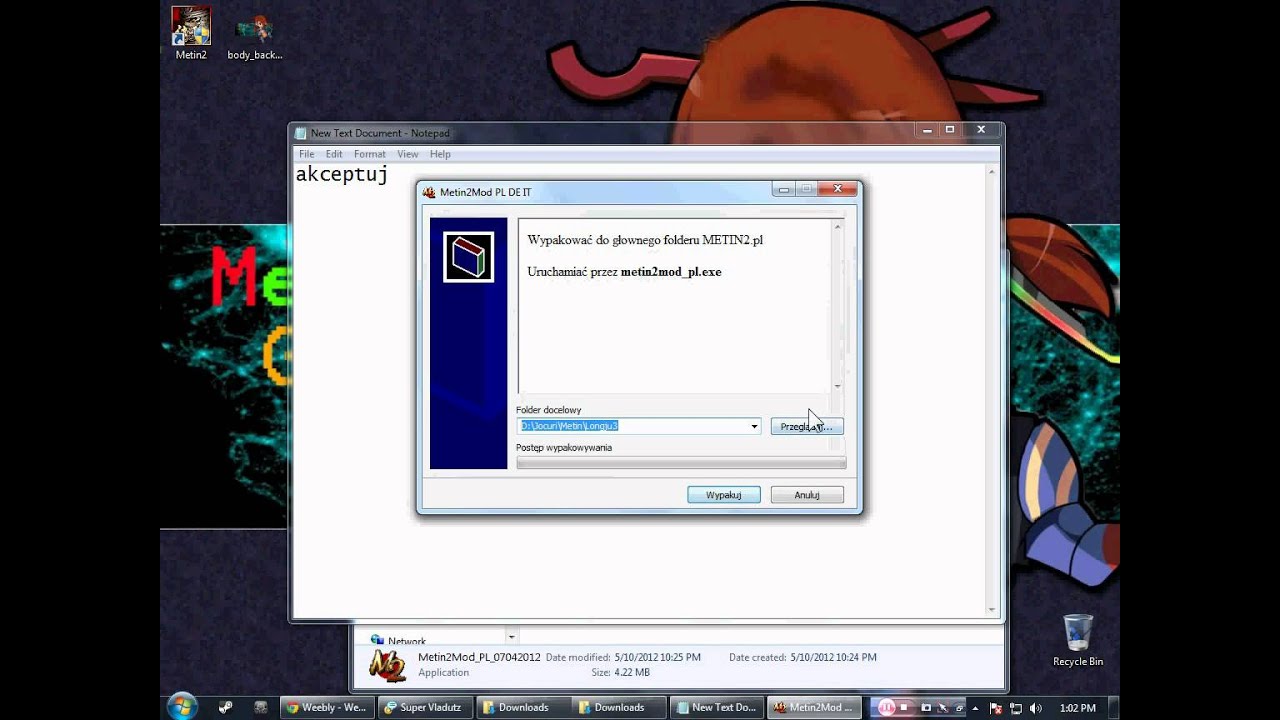1280x720 pixels.
Task: Click the Date modified value 5/10/2012 10:25 PM
Action: [657, 657]
